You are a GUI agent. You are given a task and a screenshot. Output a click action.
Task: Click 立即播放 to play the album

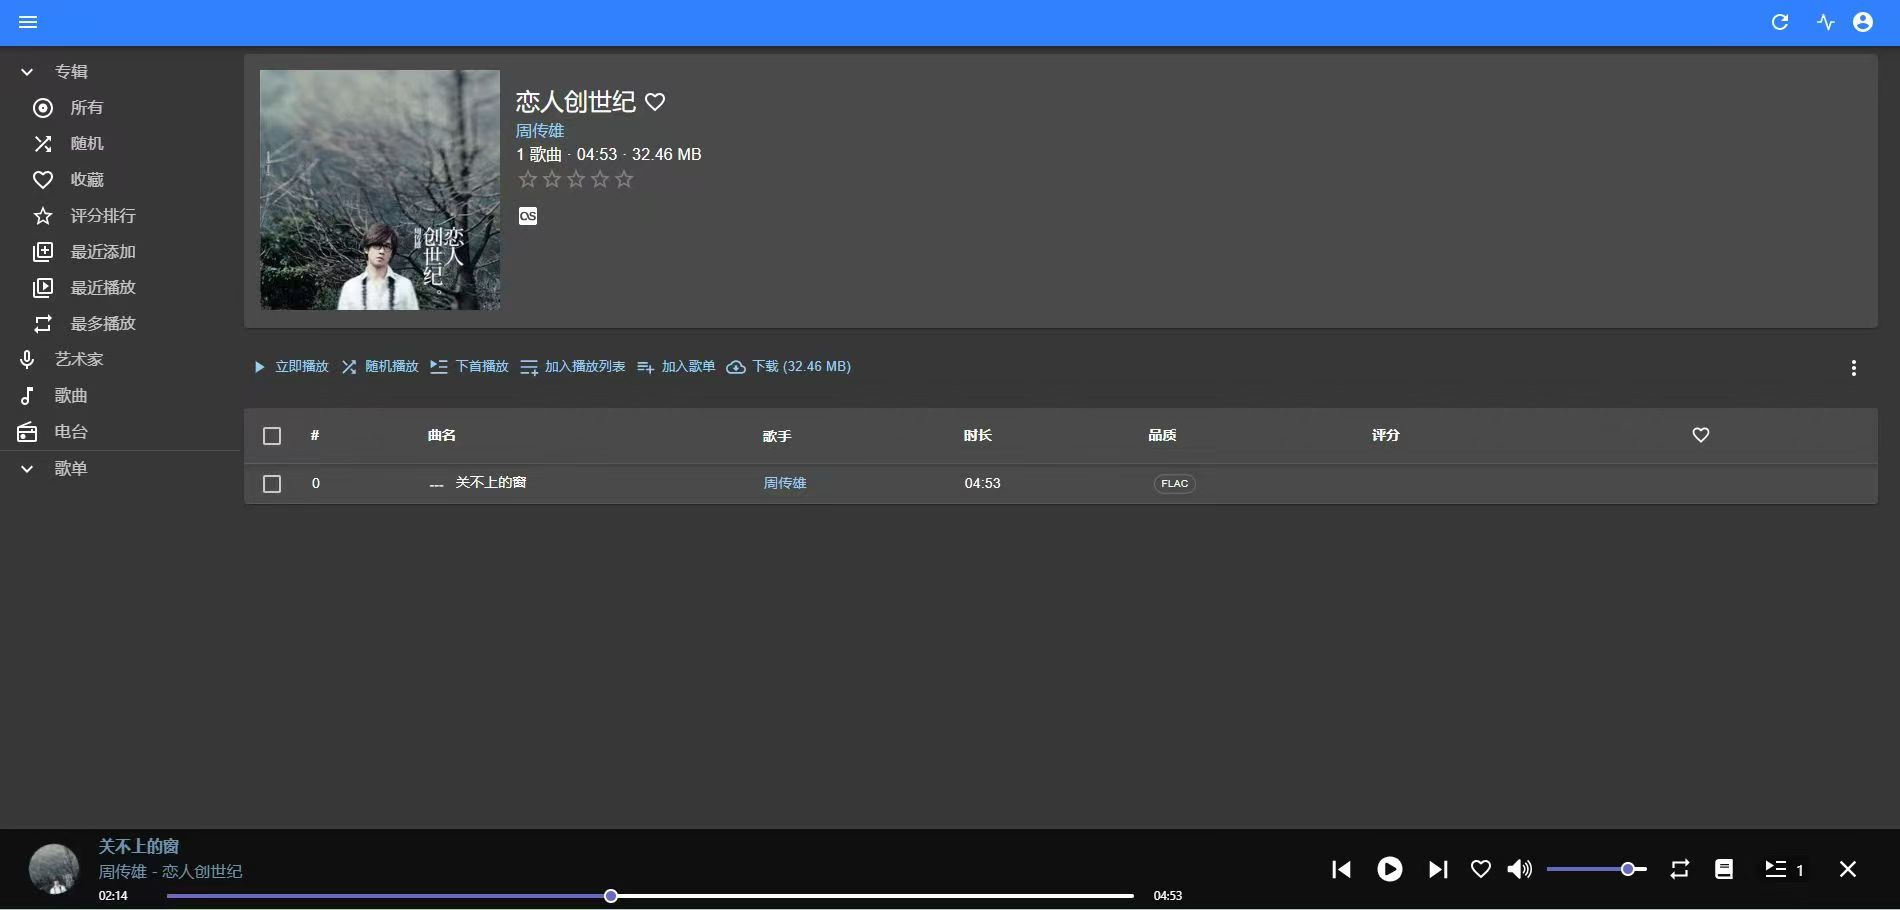pos(291,366)
